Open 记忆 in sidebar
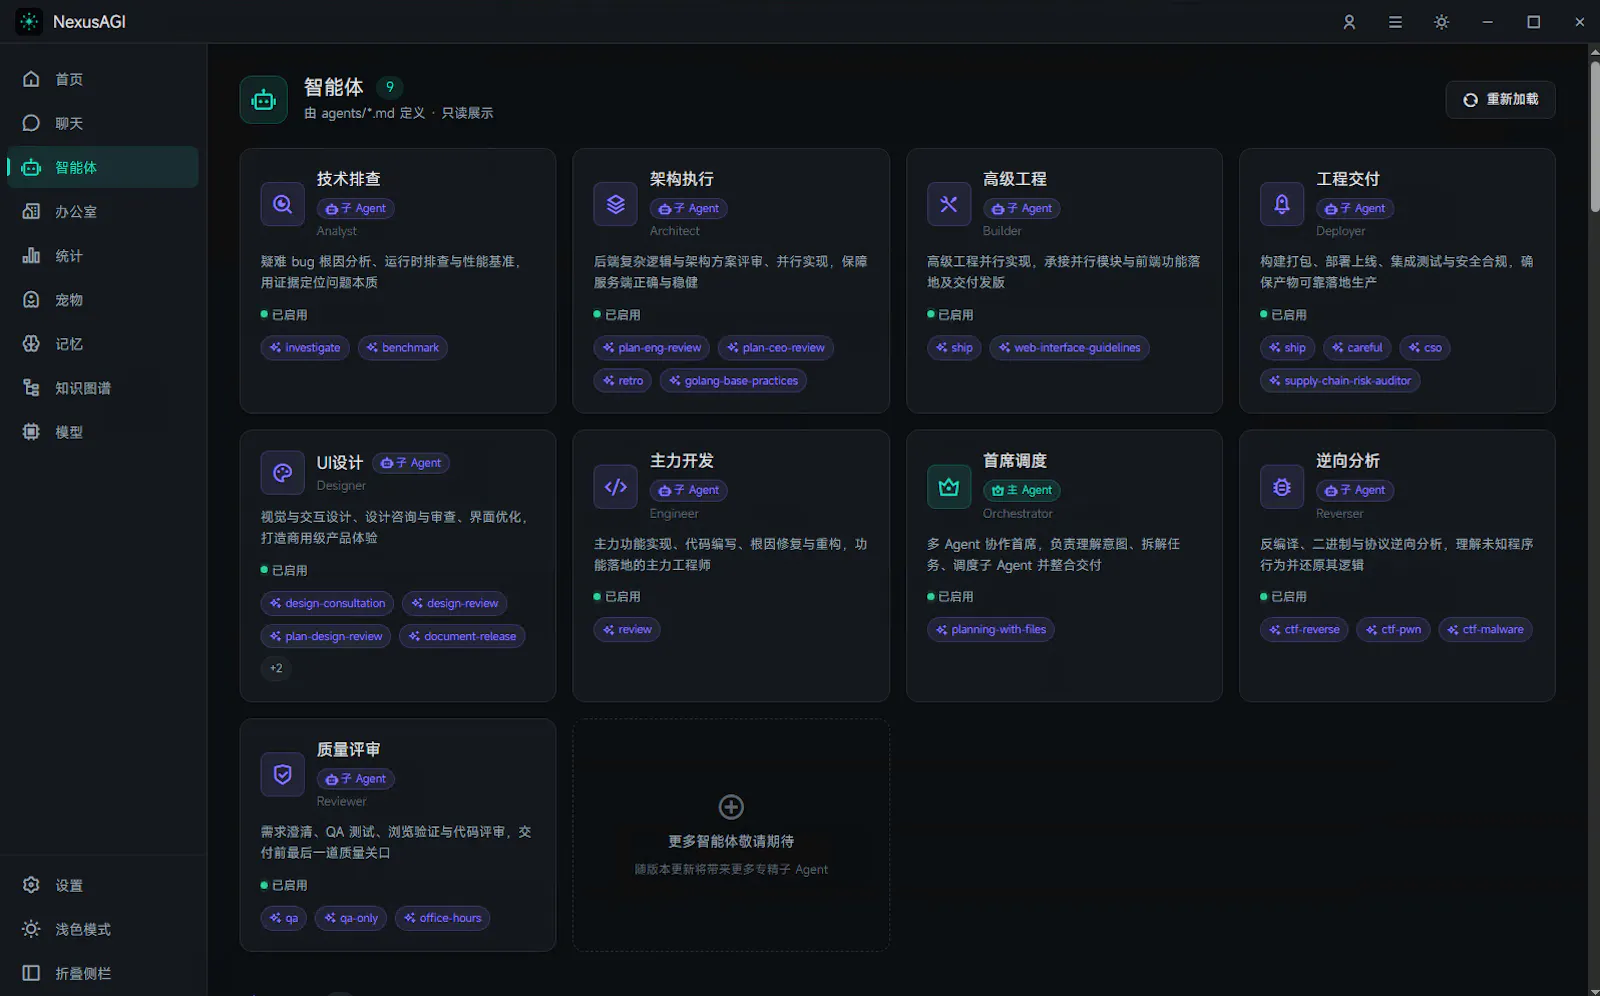The height and width of the screenshot is (996, 1600). pyautogui.click(x=103, y=343)
